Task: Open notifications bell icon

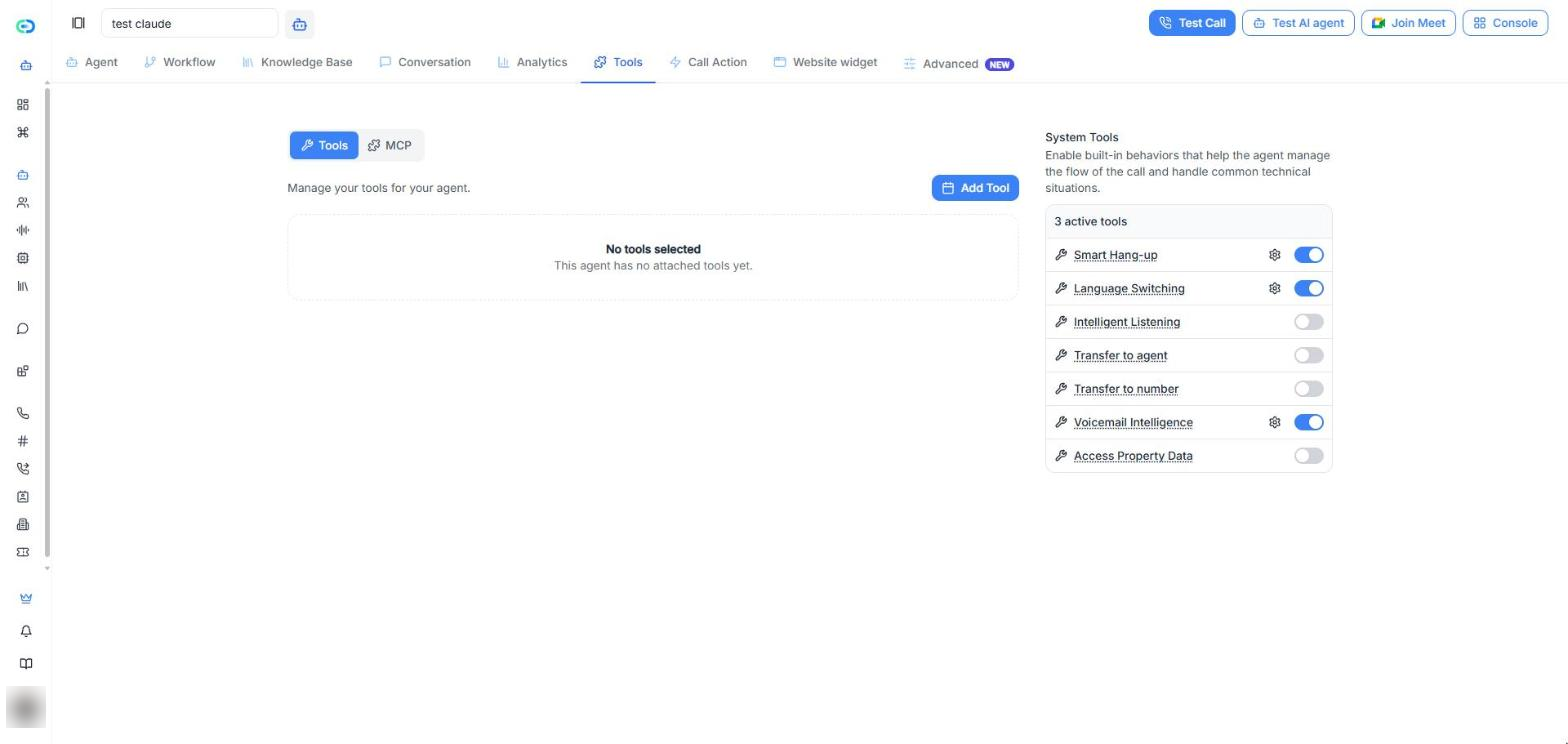Action: [26, 631]
